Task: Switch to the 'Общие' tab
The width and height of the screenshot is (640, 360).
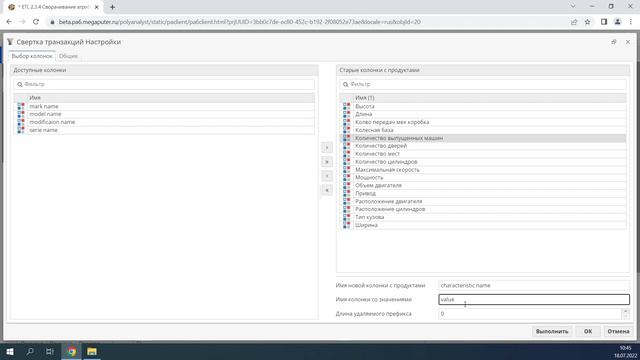Action: 68,56
